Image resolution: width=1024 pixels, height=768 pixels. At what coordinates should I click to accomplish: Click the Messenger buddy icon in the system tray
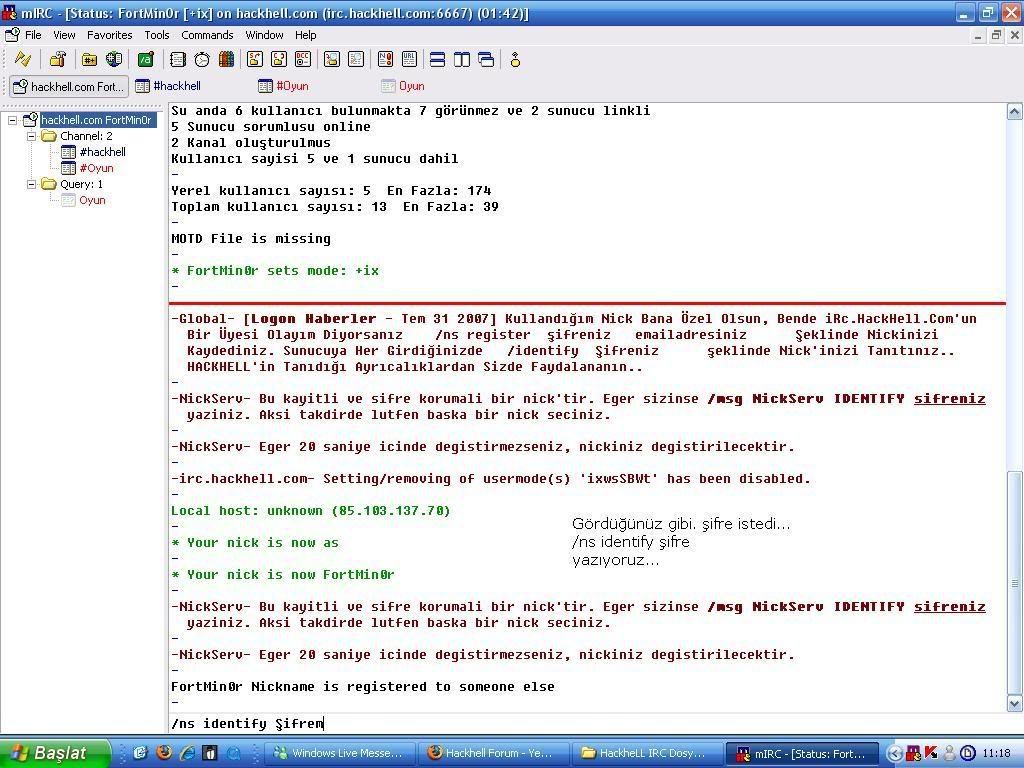[950, 753]
